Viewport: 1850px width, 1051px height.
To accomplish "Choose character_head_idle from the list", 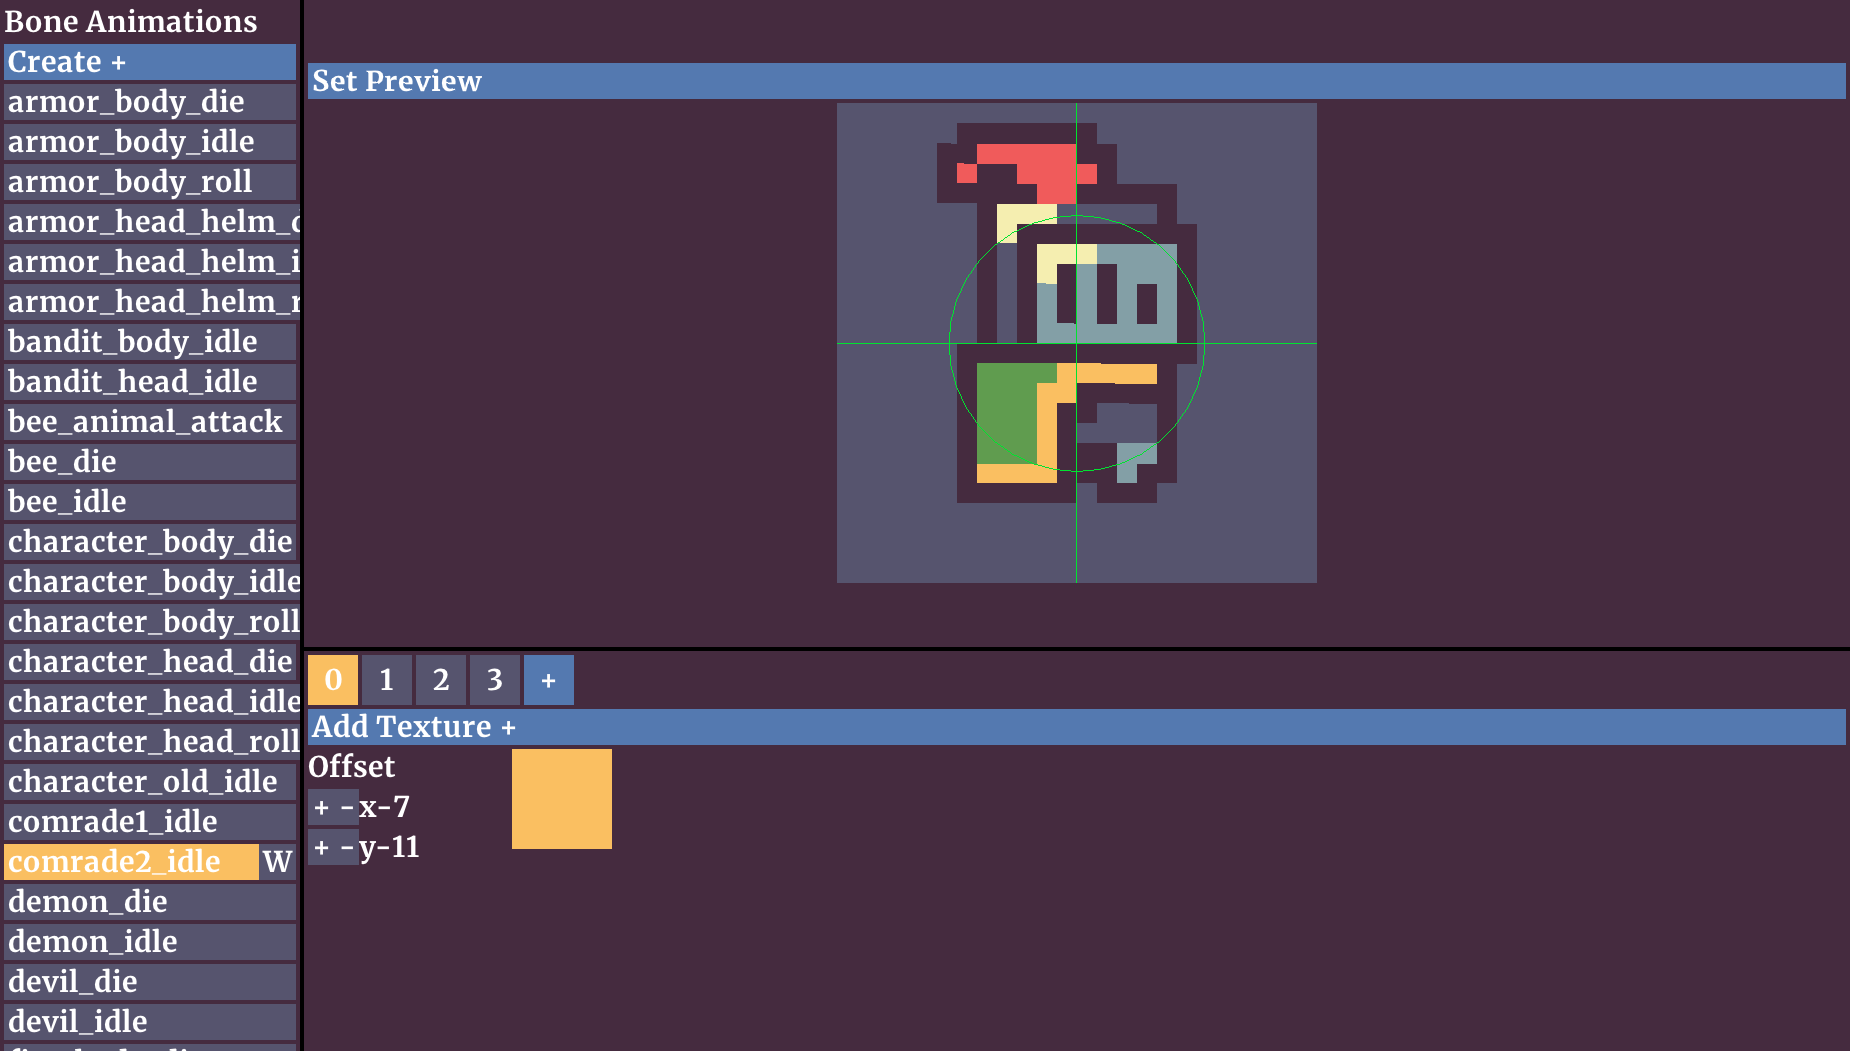I will [x=150, y=702].
